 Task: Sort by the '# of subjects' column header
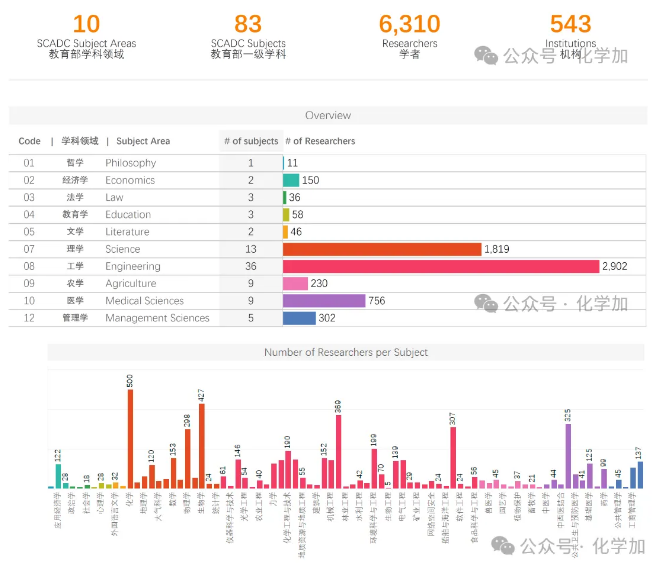point(251,141)
